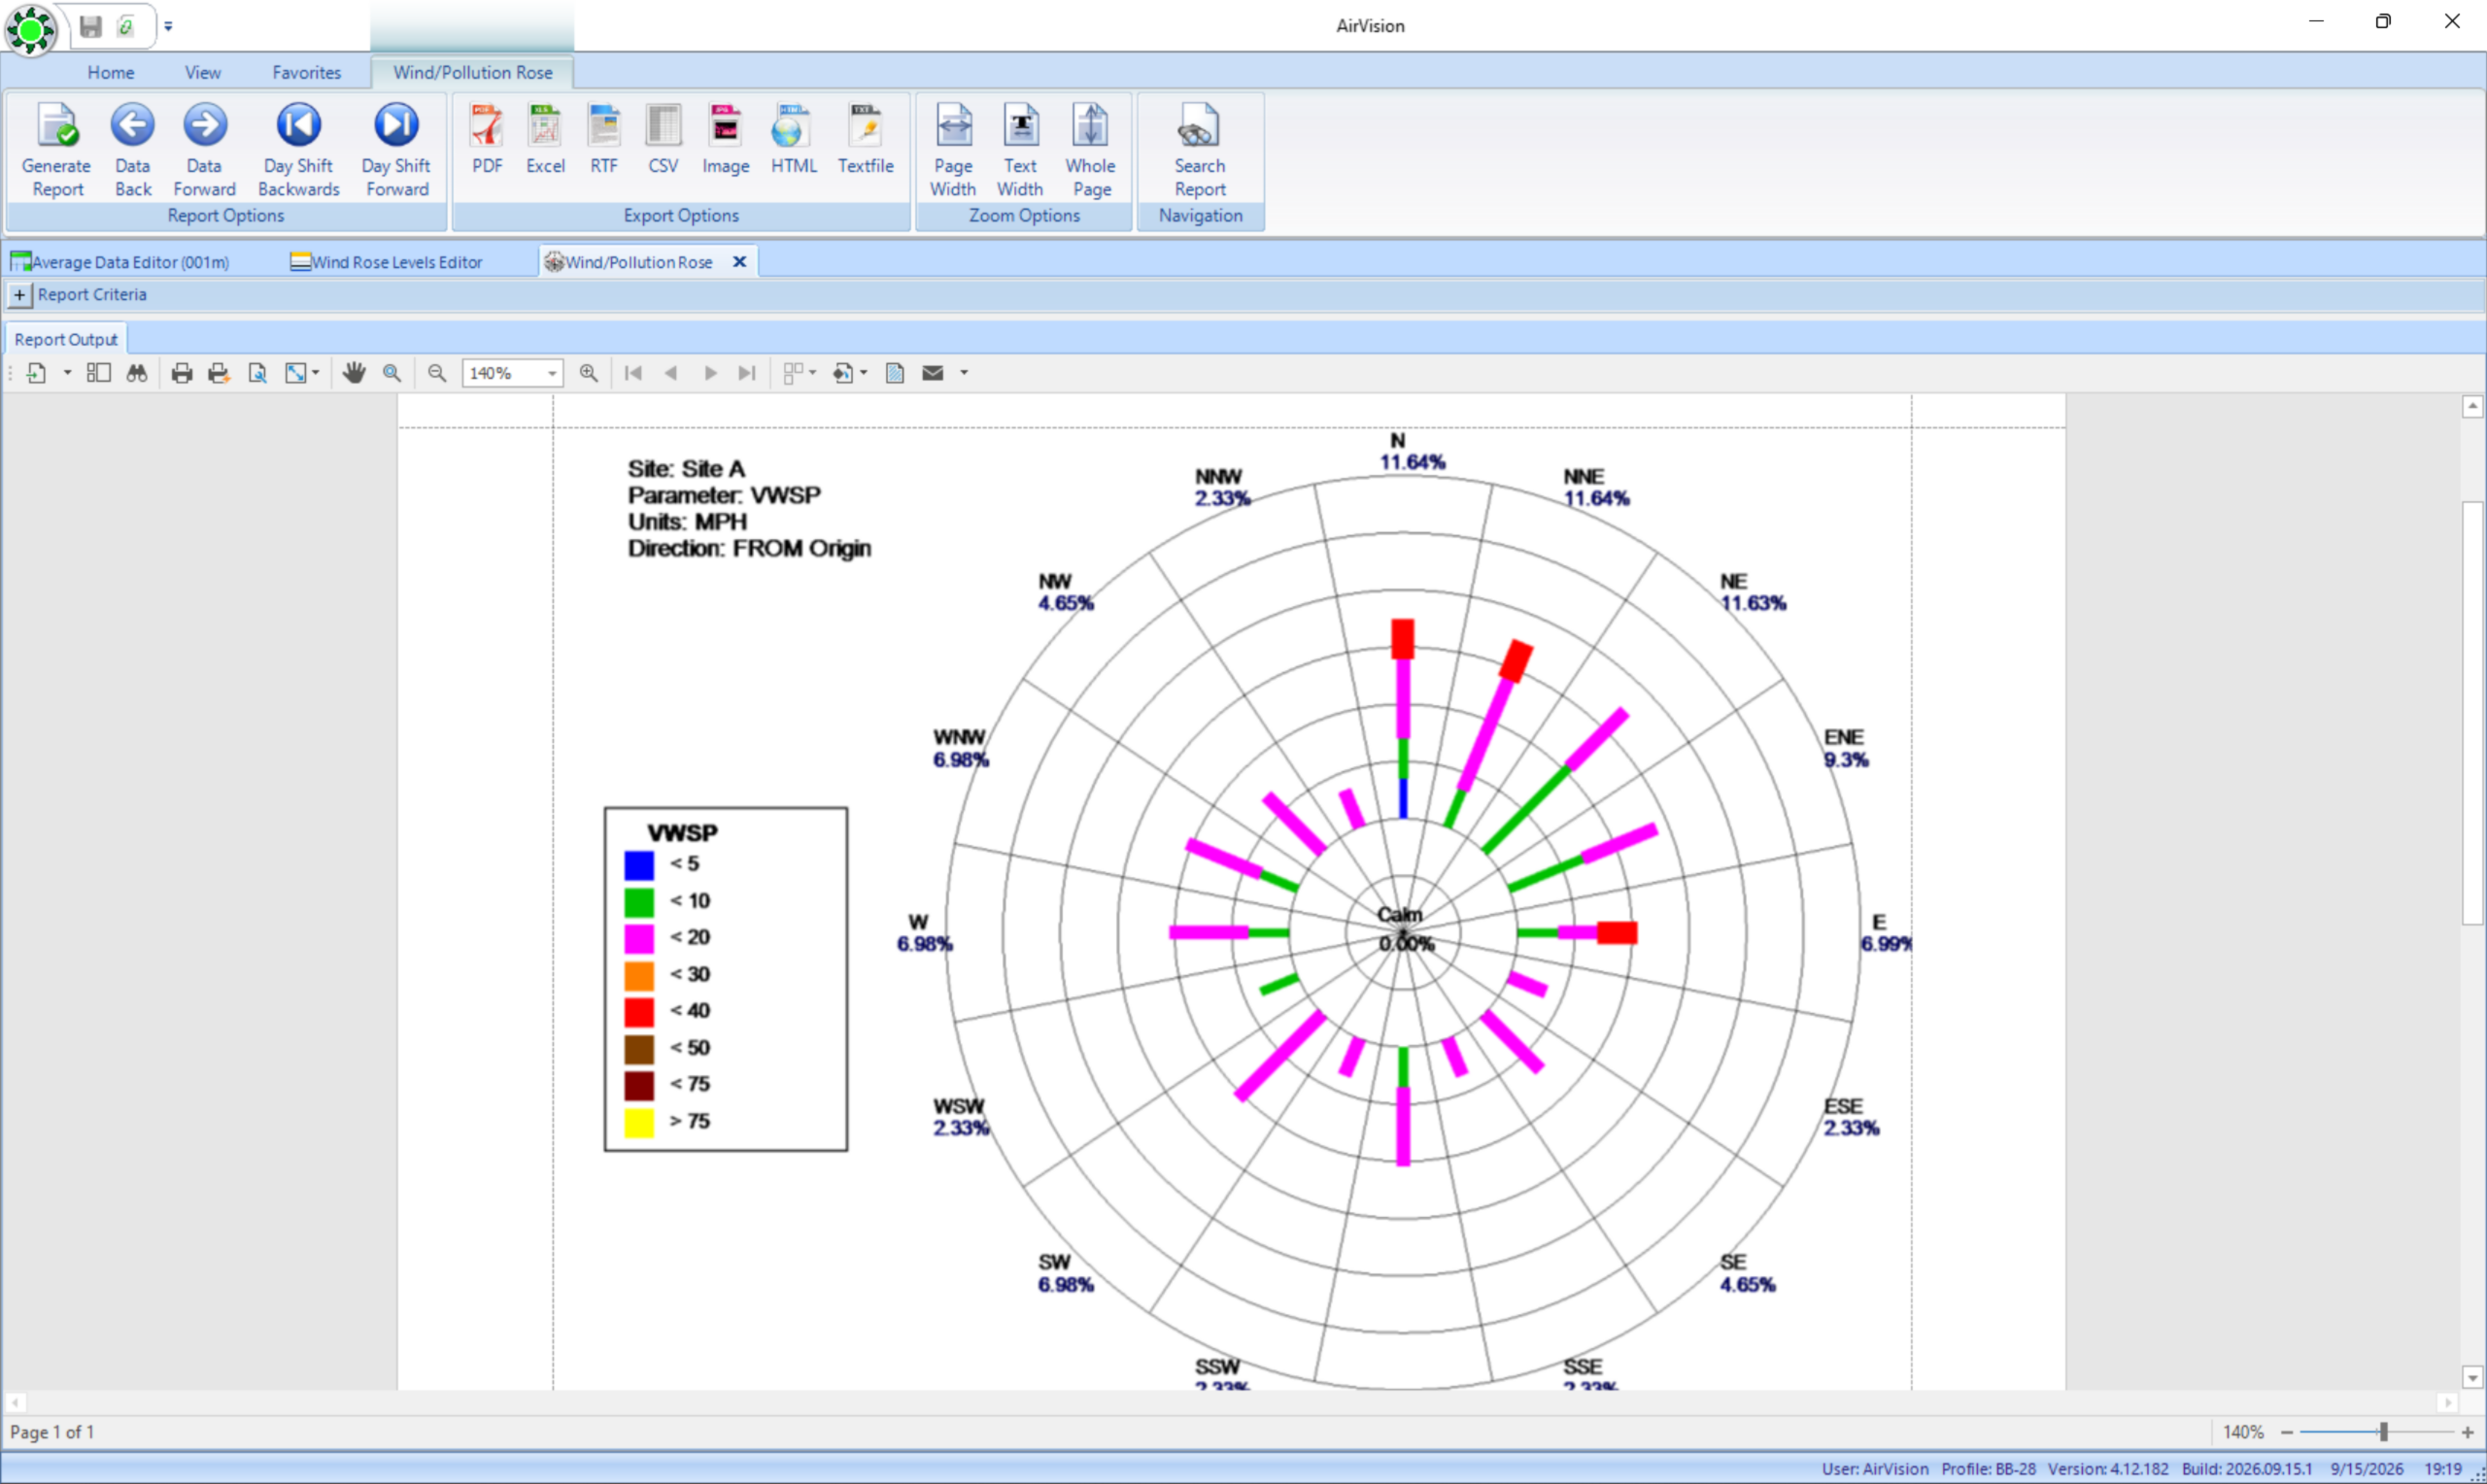Select the Hand pan tool
The height and width of the screenshot is (1484, 2487).
(353, 373)
